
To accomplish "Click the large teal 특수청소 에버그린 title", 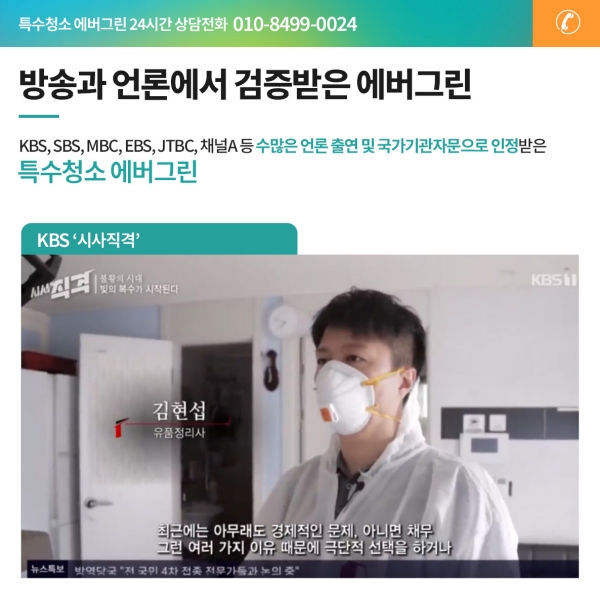I will tap(108, 171).
